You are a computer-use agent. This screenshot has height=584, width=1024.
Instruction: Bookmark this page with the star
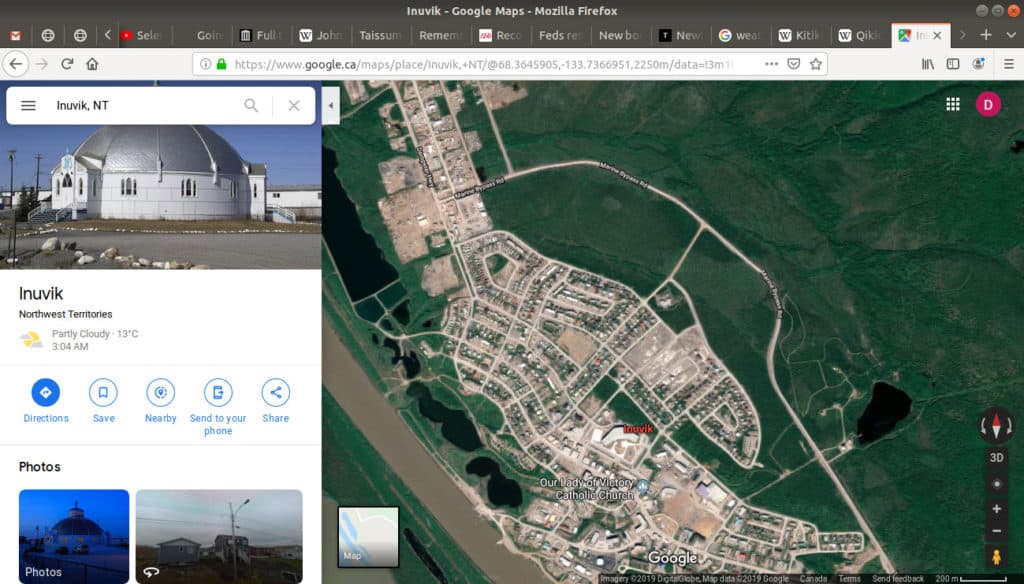[816, 64]
